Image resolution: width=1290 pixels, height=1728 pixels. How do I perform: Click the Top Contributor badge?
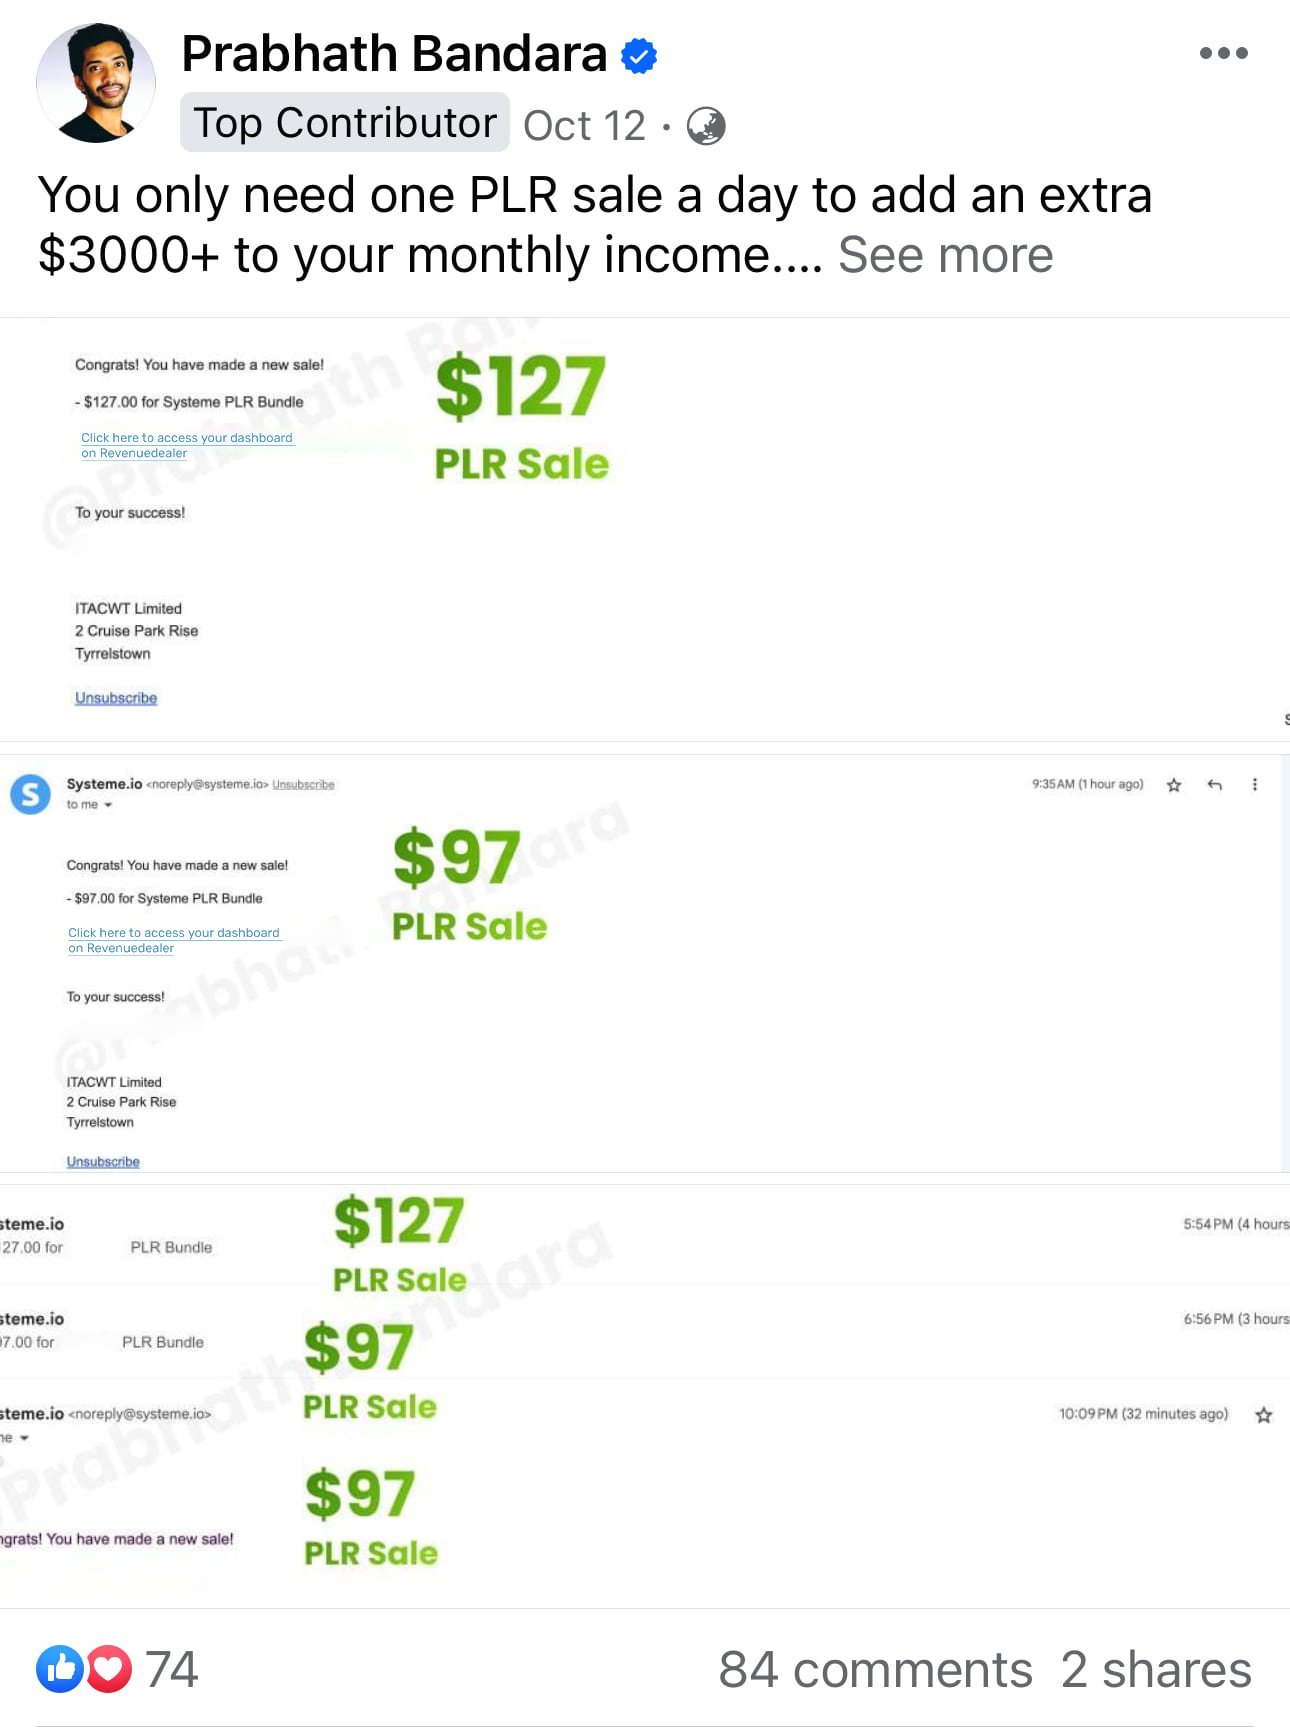[345, 123]
